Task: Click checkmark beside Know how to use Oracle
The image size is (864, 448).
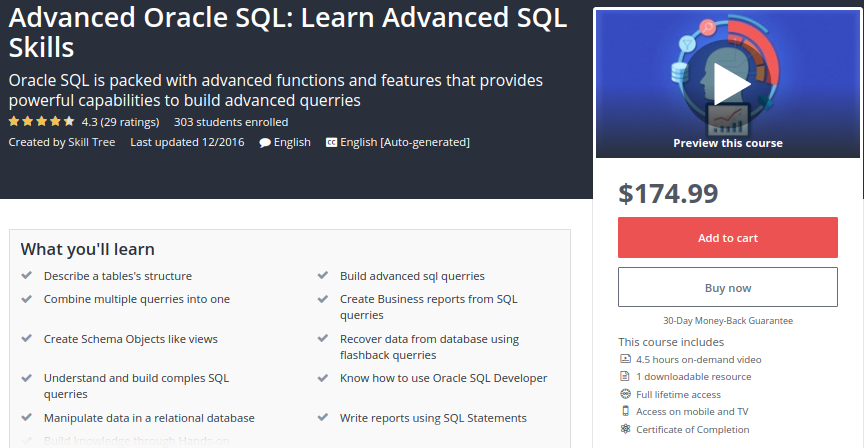Action: point(323,378)
